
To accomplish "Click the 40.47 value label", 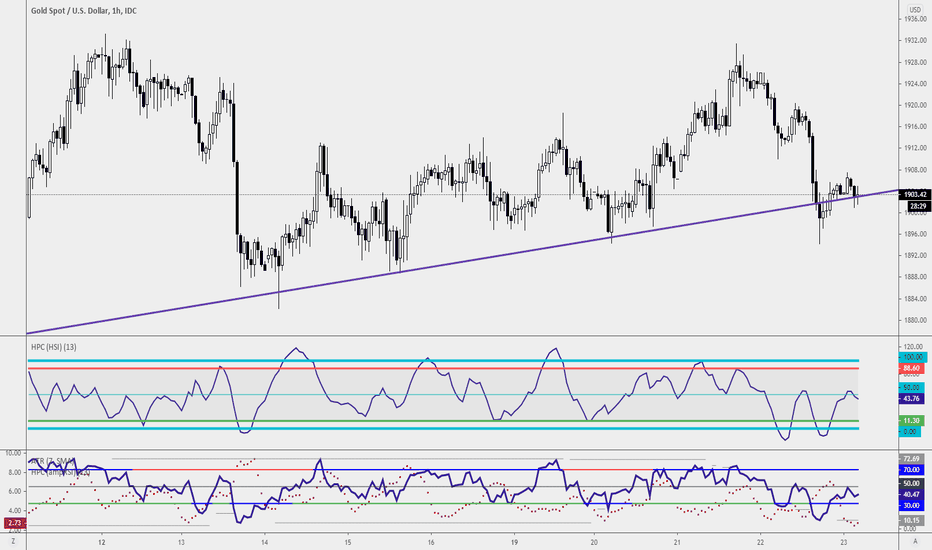I will click(x=911, y=494).
